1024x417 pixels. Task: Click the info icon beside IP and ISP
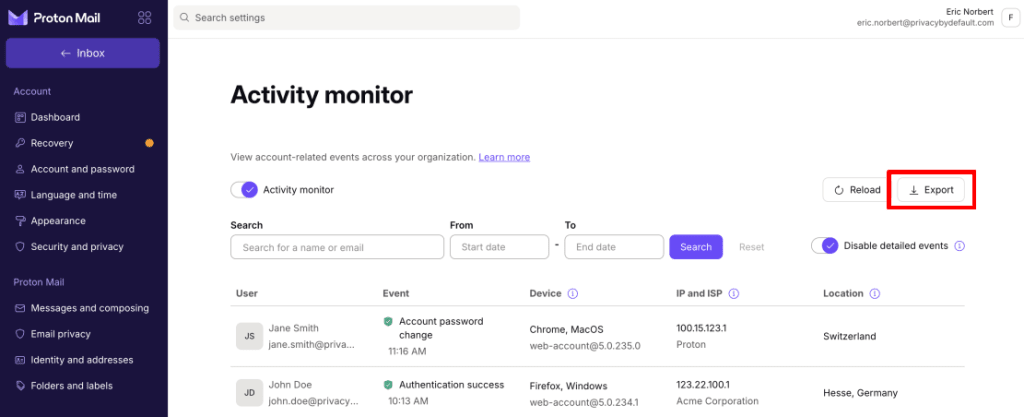733,294
